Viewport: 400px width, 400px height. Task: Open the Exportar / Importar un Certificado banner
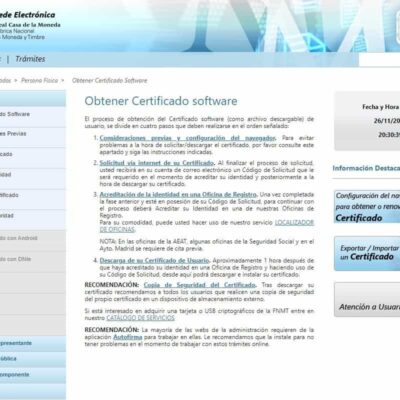(x=367, y=253)
